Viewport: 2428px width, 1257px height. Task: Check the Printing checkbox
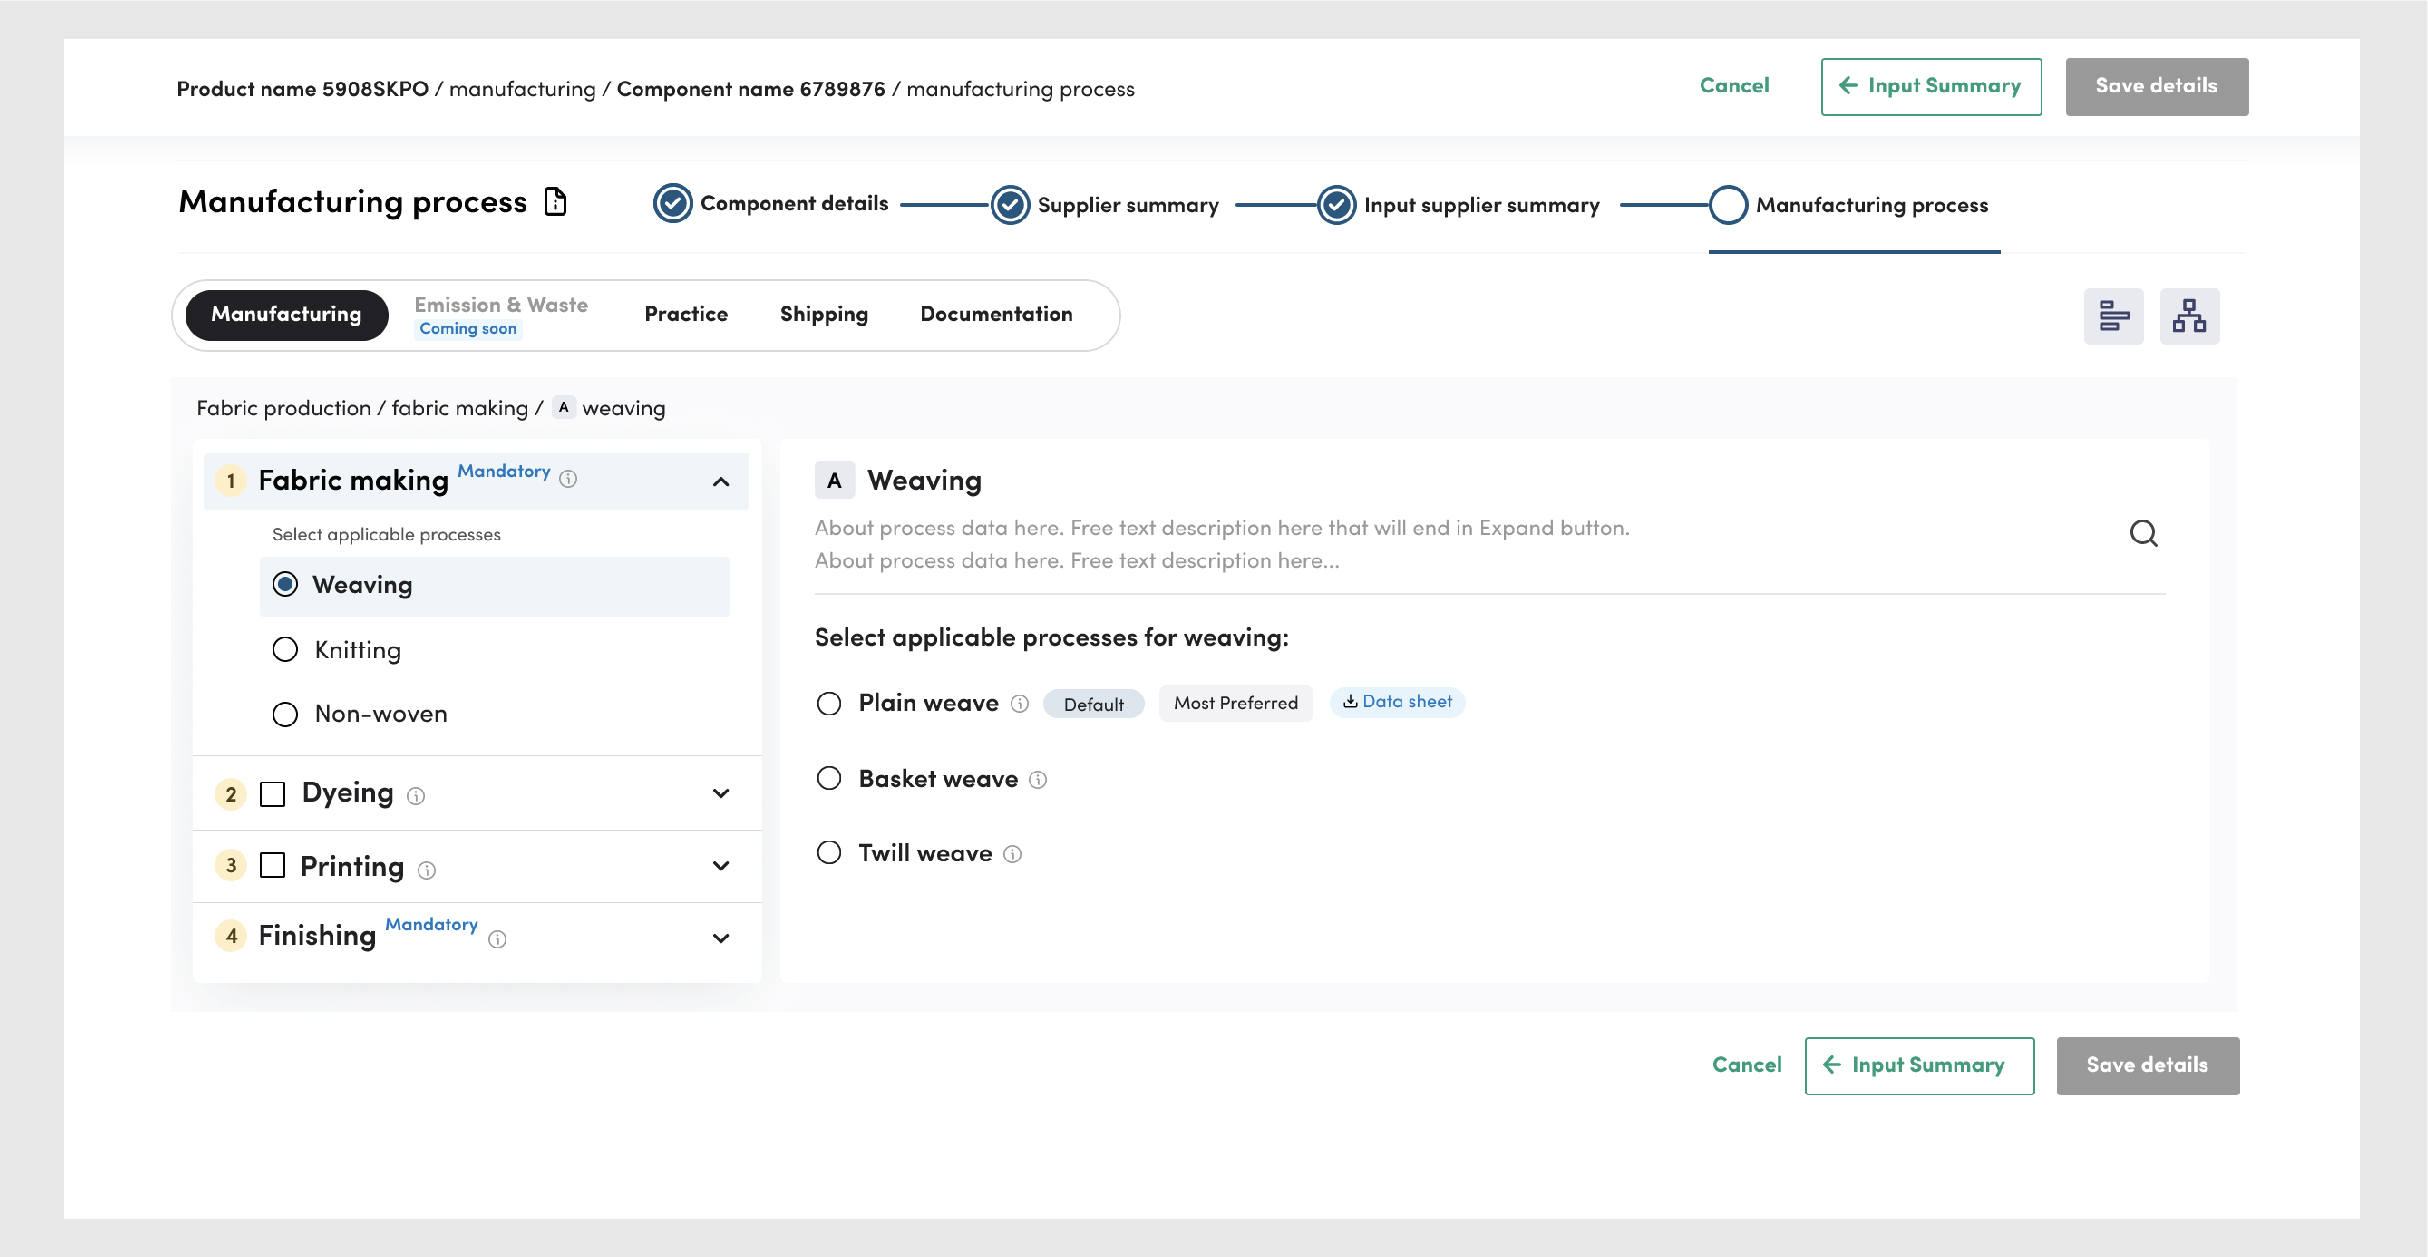pos(272,866)
